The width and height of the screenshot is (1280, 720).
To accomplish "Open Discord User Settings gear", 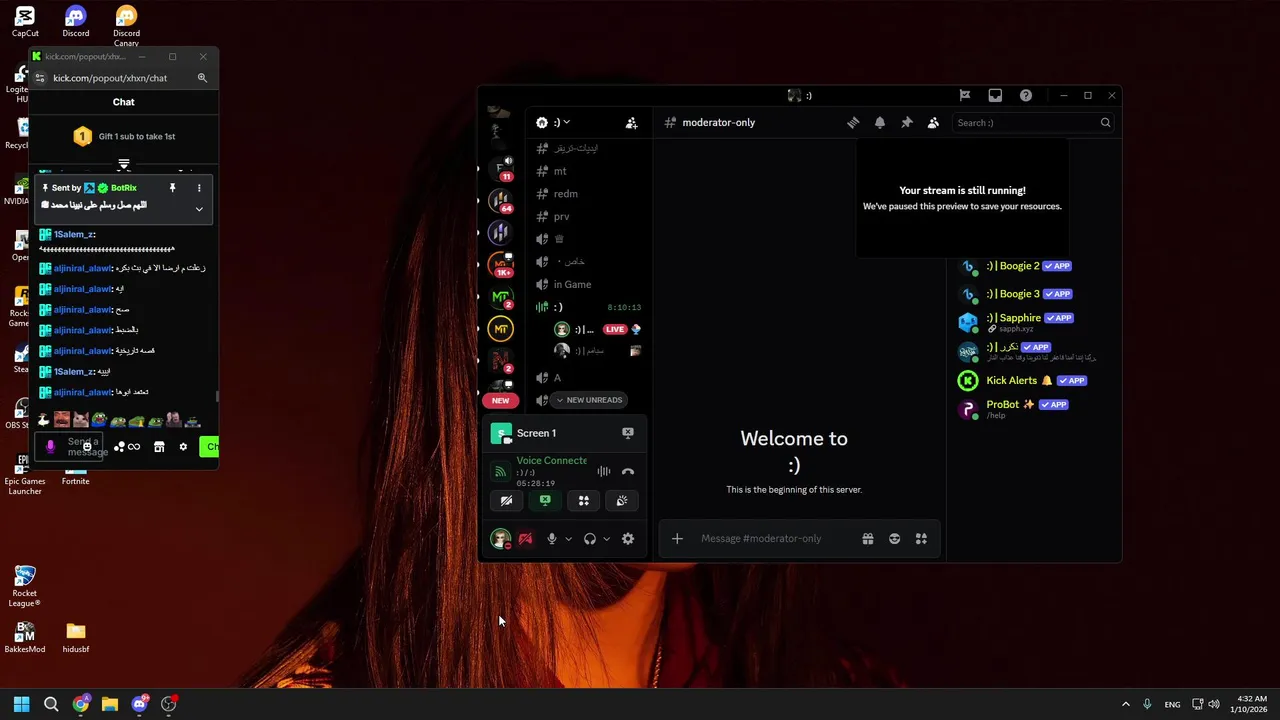I will (x=628, y=539).
